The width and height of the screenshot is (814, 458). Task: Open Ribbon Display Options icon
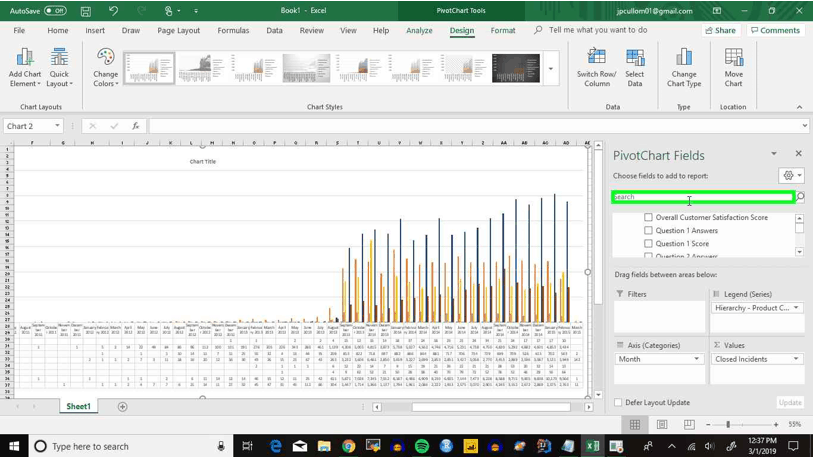(716, 11)
